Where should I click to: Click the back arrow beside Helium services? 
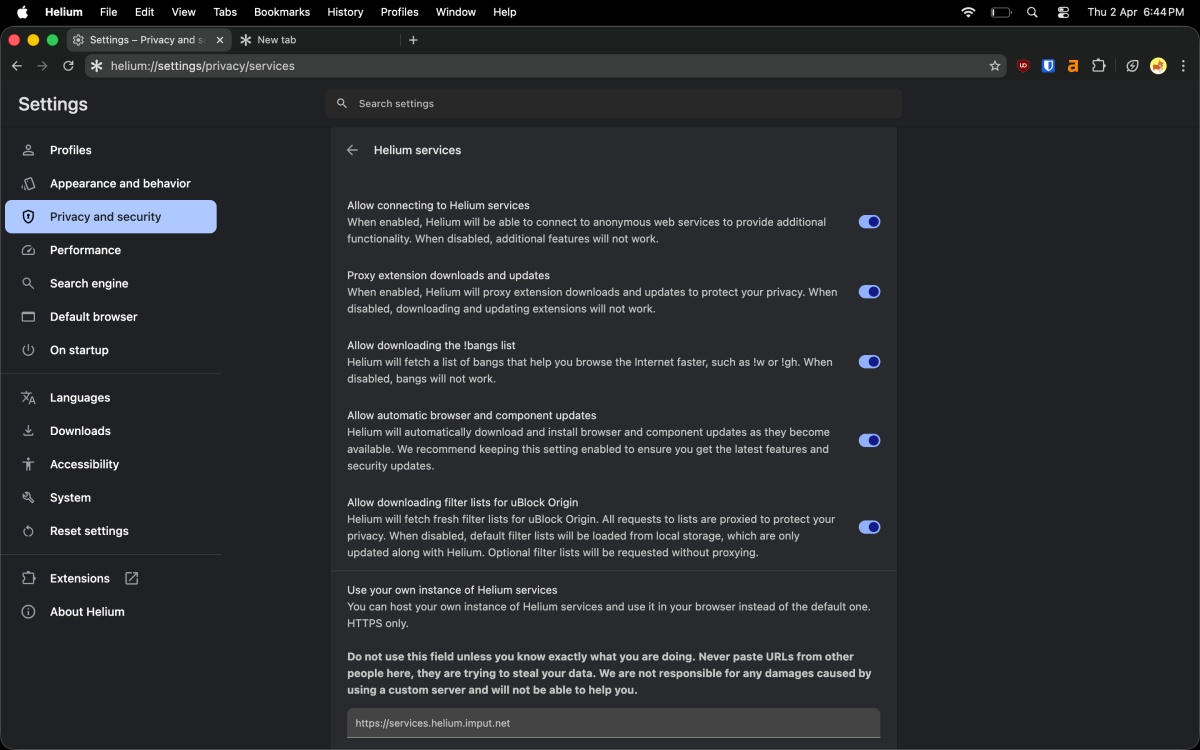(x=352, y=150)
